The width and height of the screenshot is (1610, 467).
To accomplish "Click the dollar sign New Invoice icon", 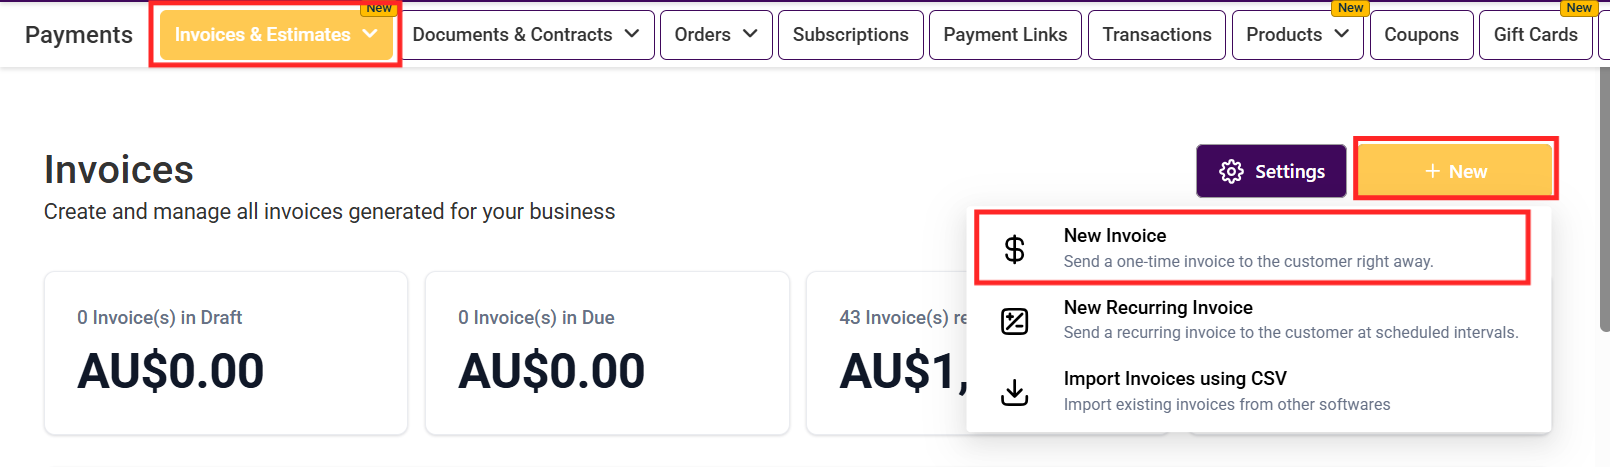I will click(x=1014, y=249).
